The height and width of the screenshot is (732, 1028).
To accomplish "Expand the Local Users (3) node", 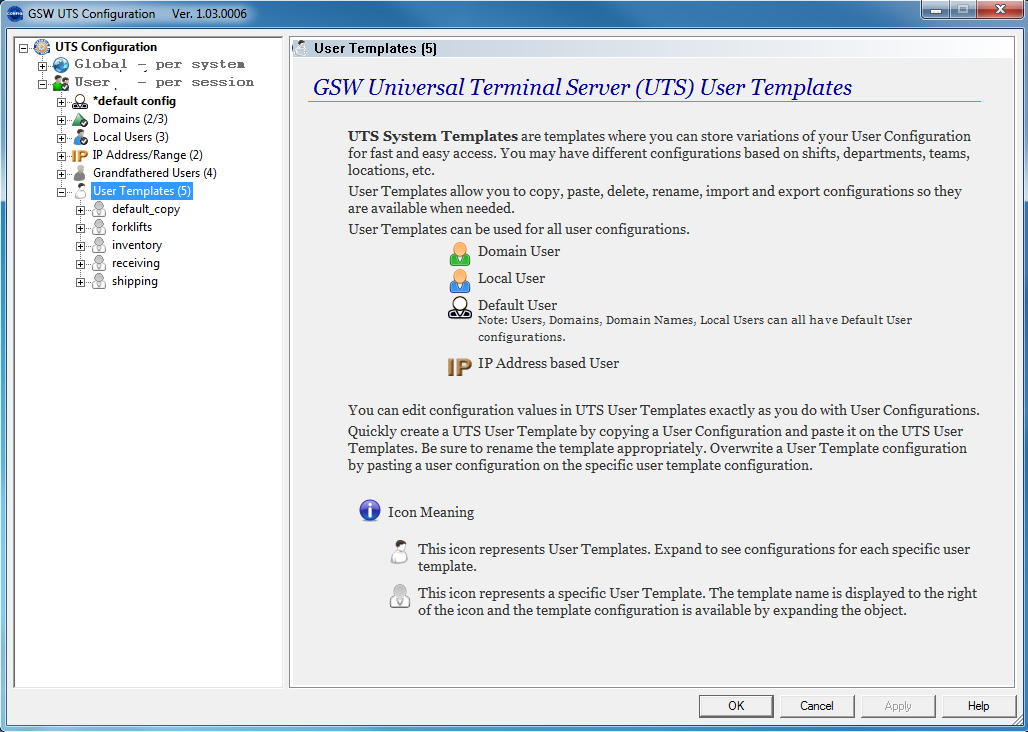I will [62, 138].
